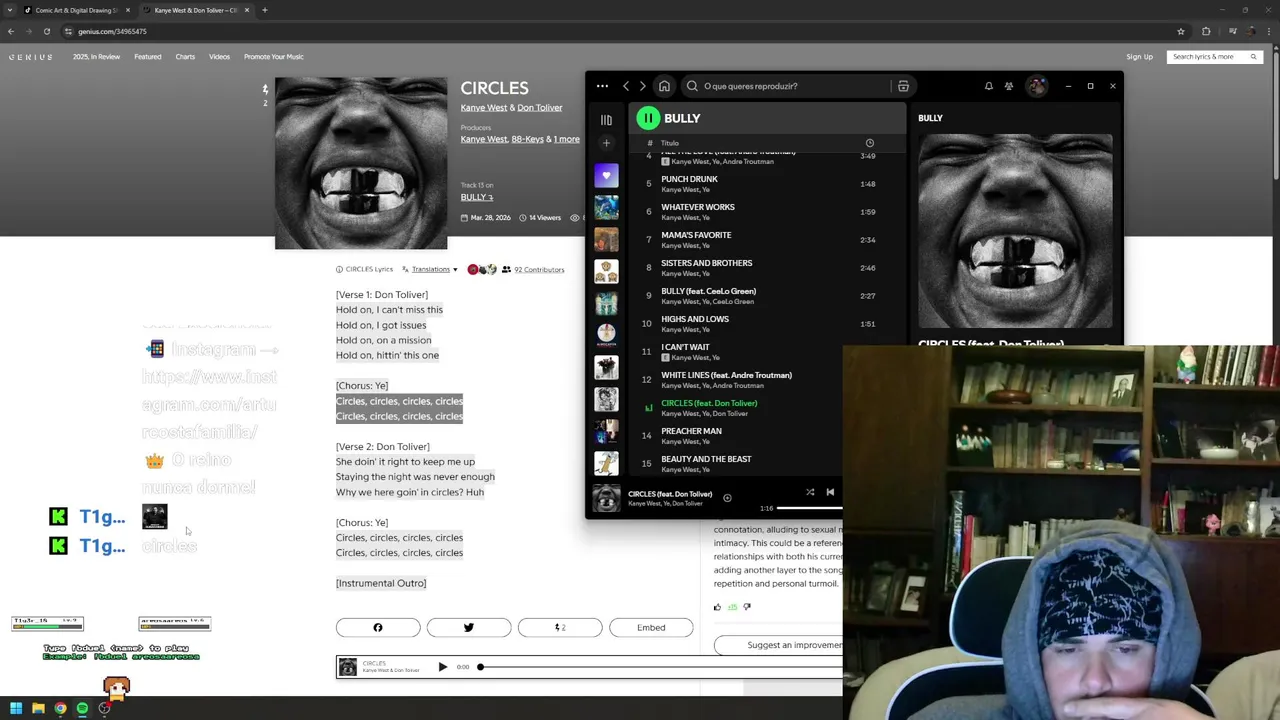
Task: Click Sign Up on Genius
Action: pyautogui.click(x=1139, y=57)
